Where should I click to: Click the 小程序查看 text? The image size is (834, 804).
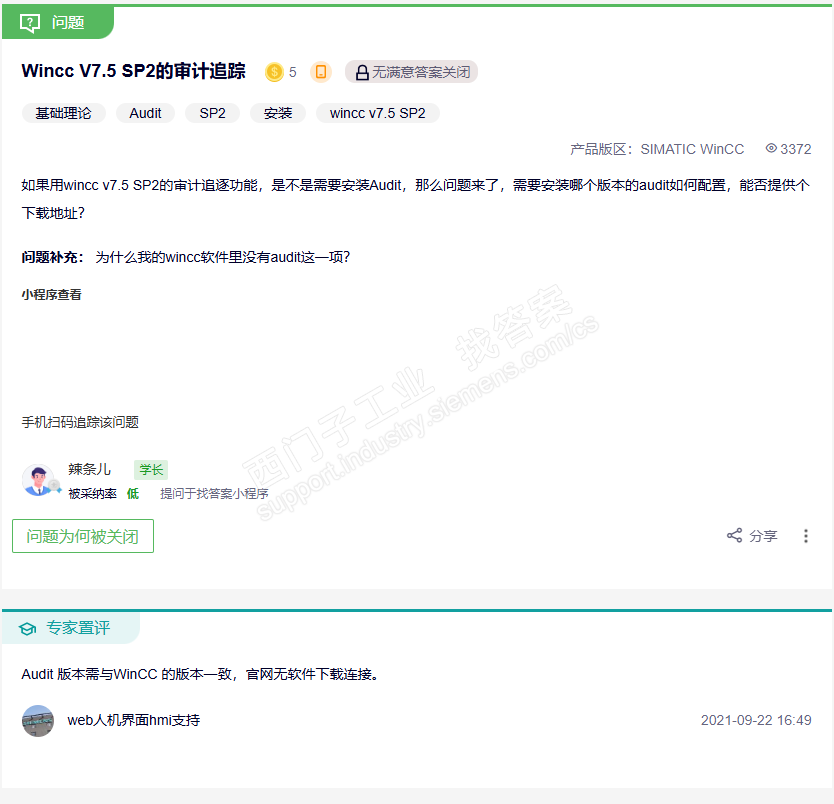[52, 295]
